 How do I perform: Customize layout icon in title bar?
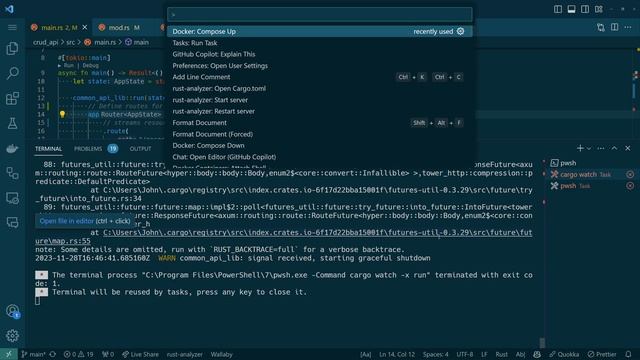[599, 9]
